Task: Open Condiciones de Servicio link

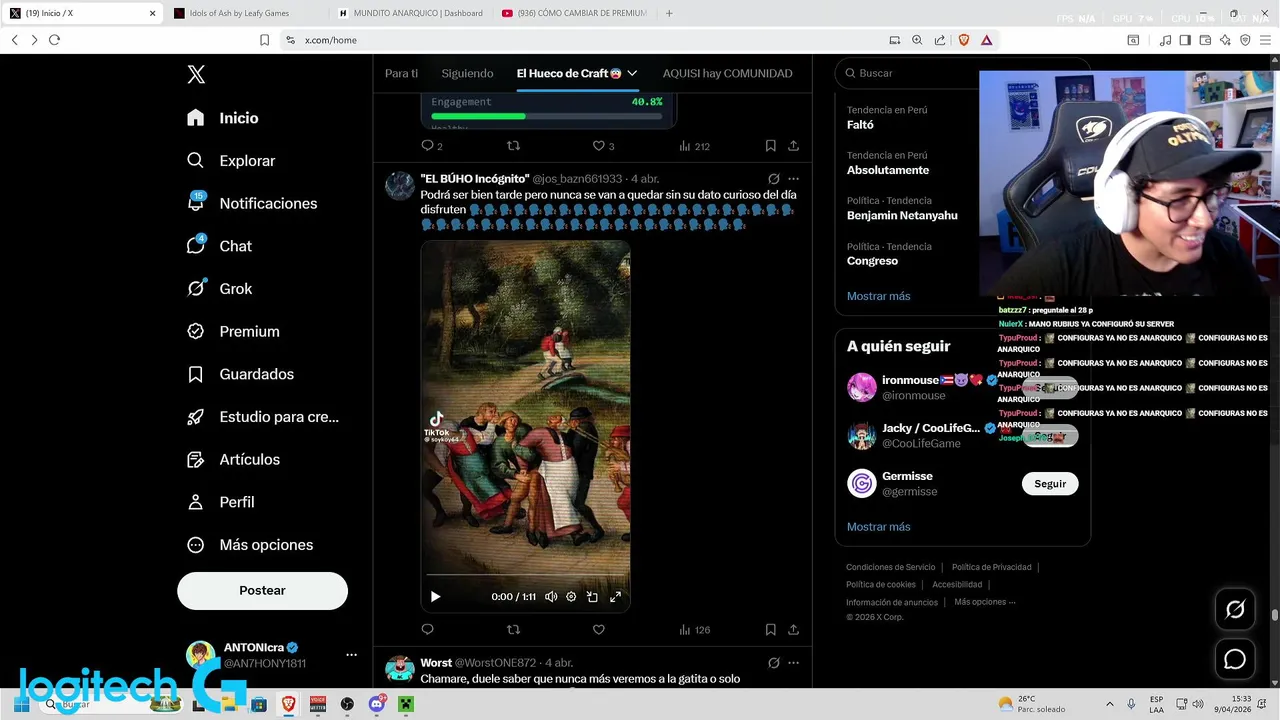Action: (x=890, y=567)
